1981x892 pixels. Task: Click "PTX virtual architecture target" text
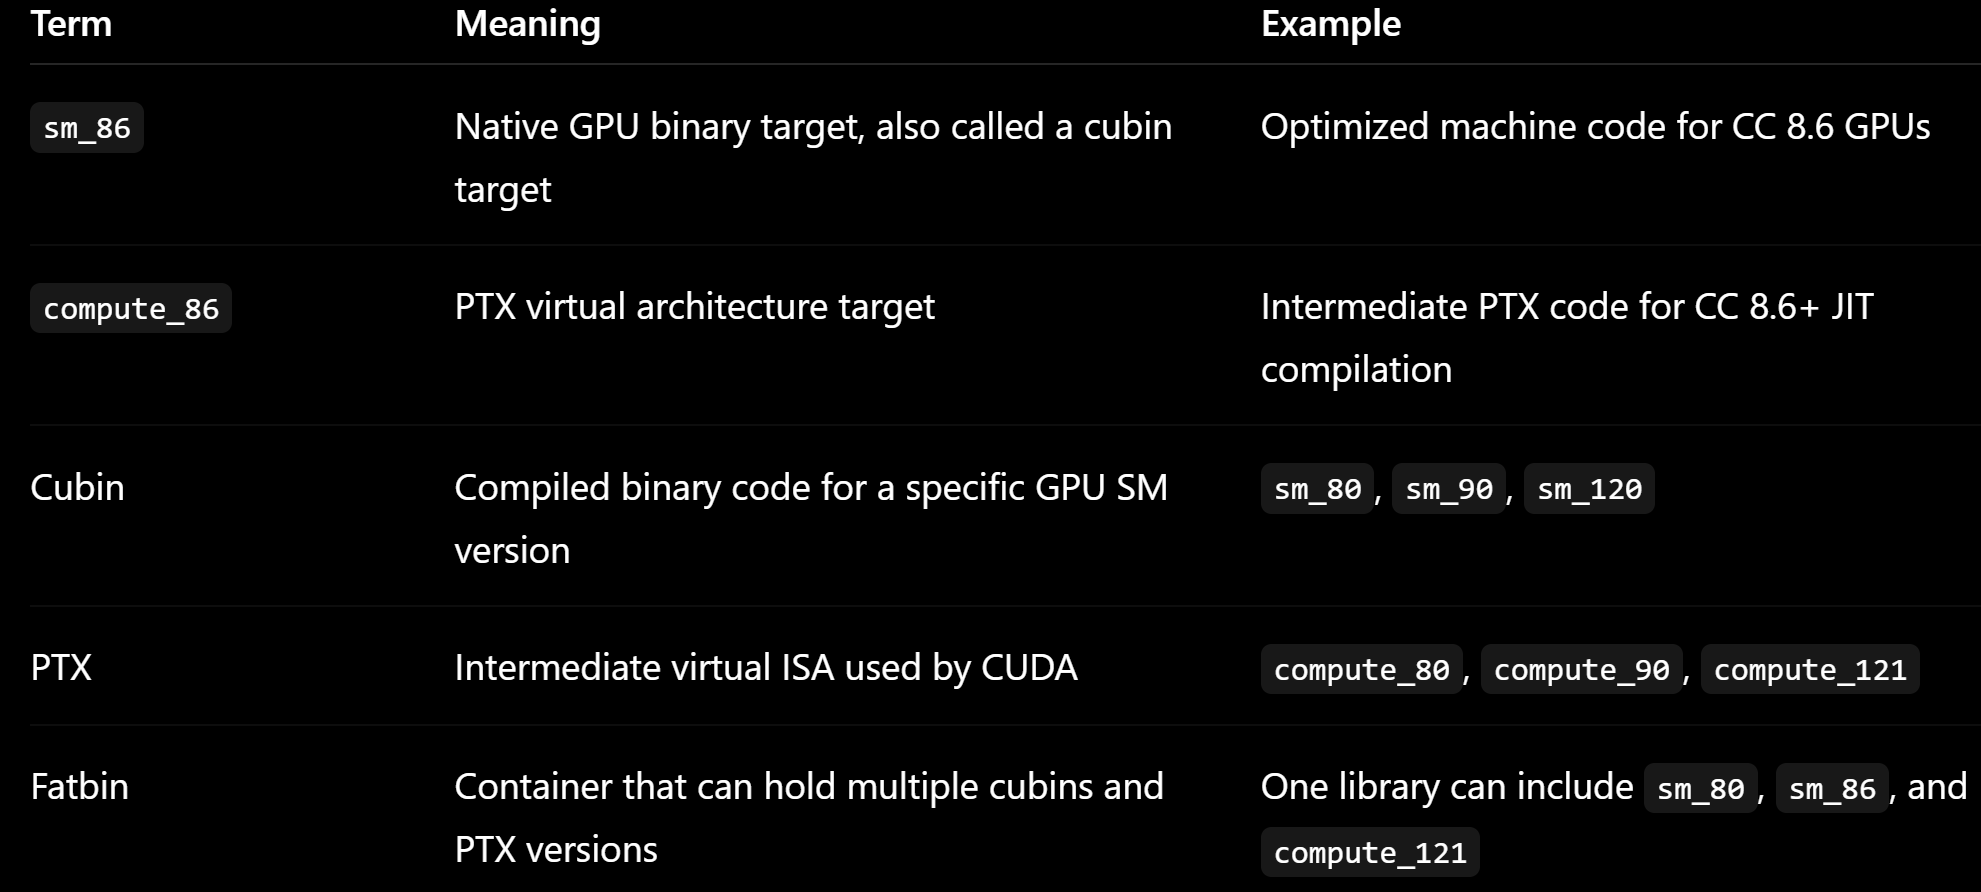[694, 306]
